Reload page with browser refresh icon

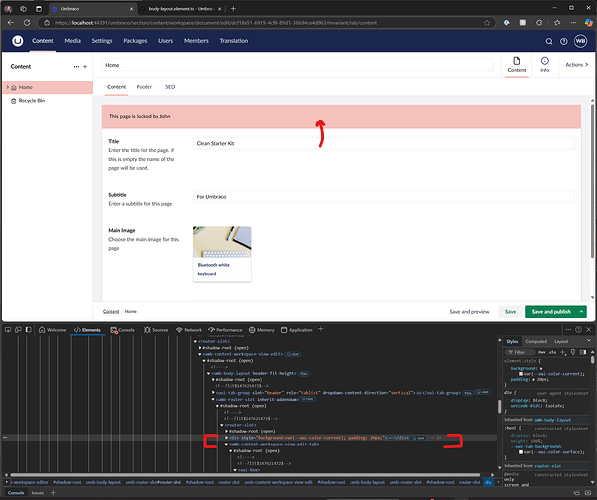(x=27, y=23)
